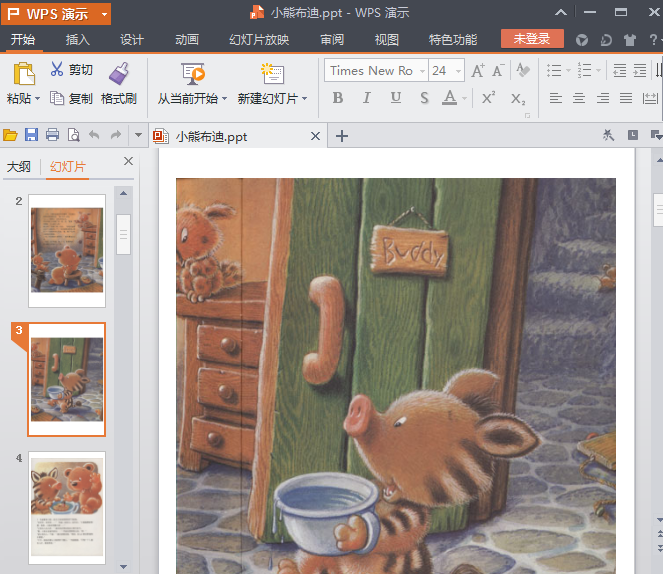Toggle underline text formatting

click(x=395, y=98)
